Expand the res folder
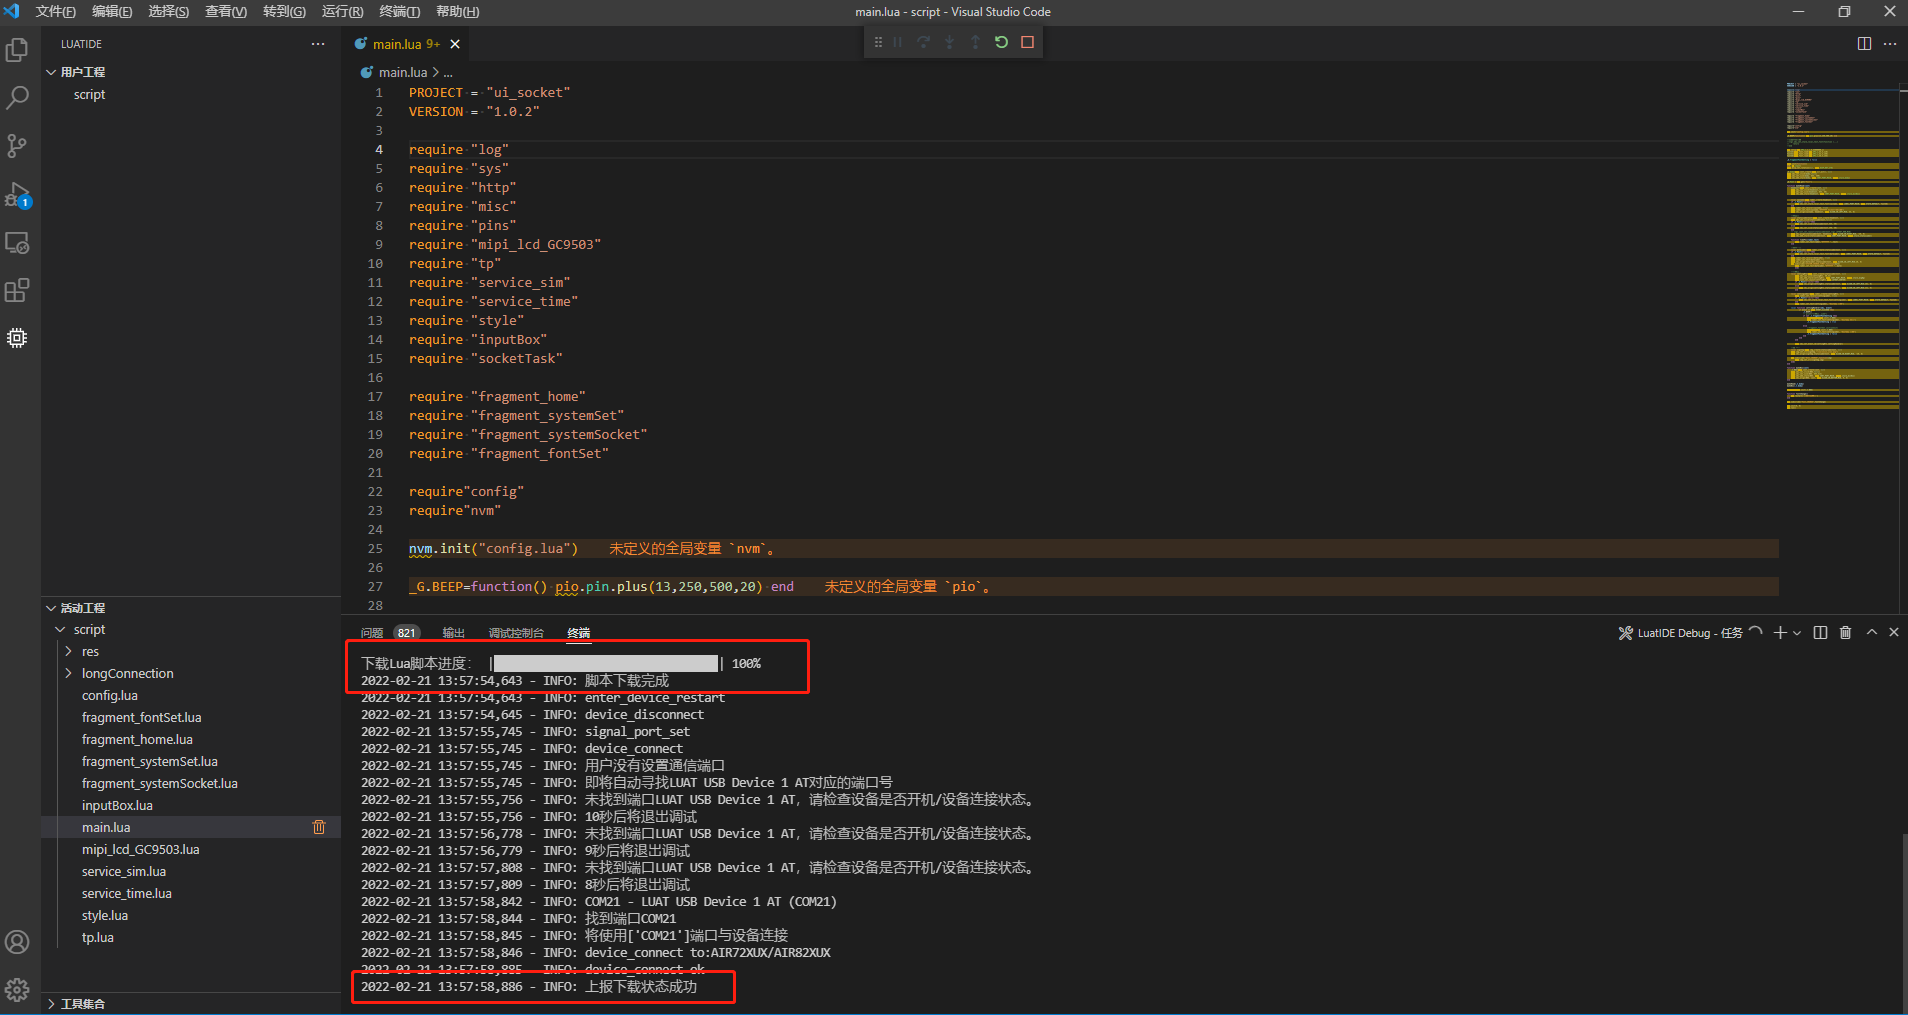This screenshot has width=1908, height=1015. tap(68, 652)
